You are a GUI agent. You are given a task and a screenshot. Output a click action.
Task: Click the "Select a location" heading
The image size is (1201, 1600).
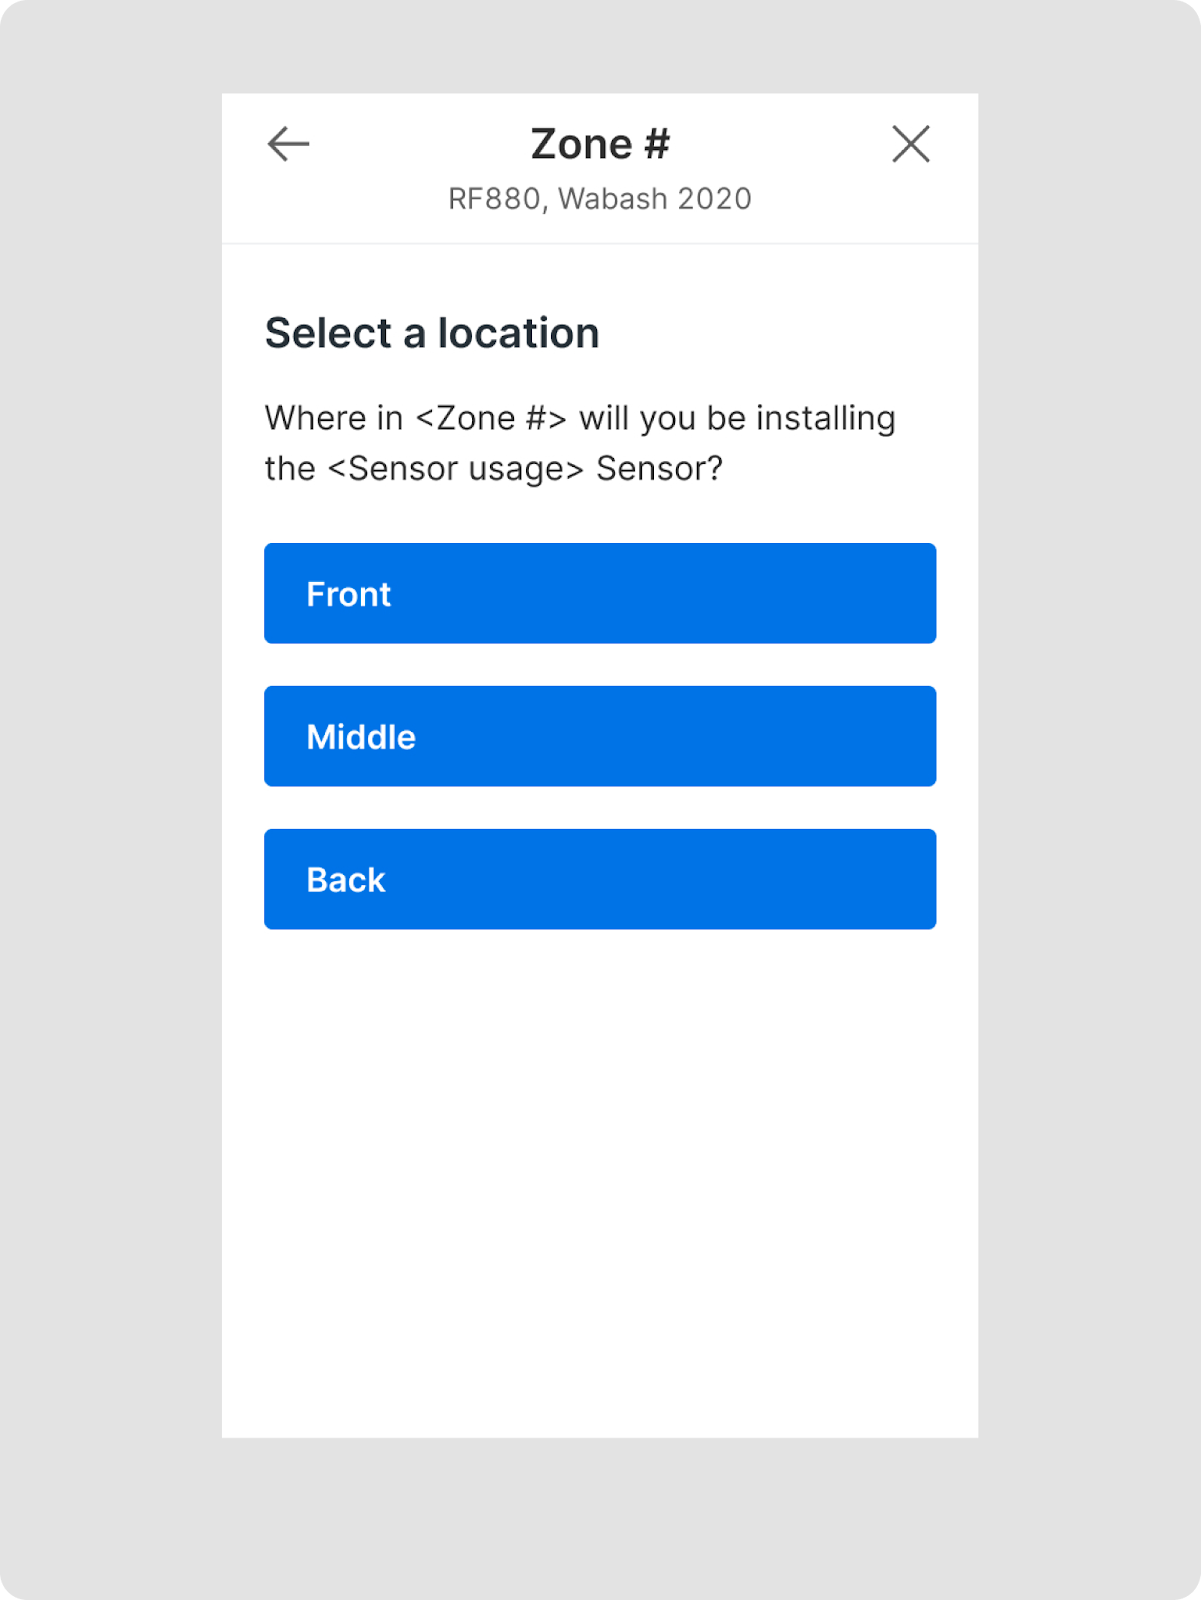[432, 333]
